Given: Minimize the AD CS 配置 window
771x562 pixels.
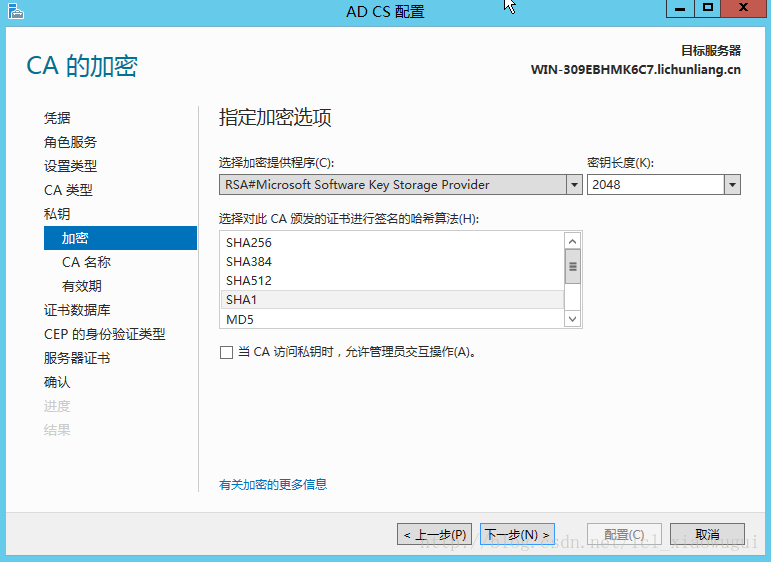Looking at the screenshot, I should [680, 8].
